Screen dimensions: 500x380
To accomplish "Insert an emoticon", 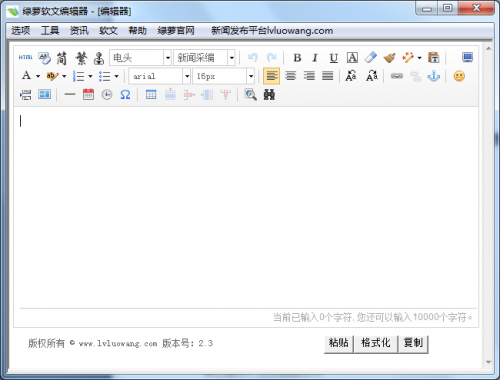I will pos(459,76).
